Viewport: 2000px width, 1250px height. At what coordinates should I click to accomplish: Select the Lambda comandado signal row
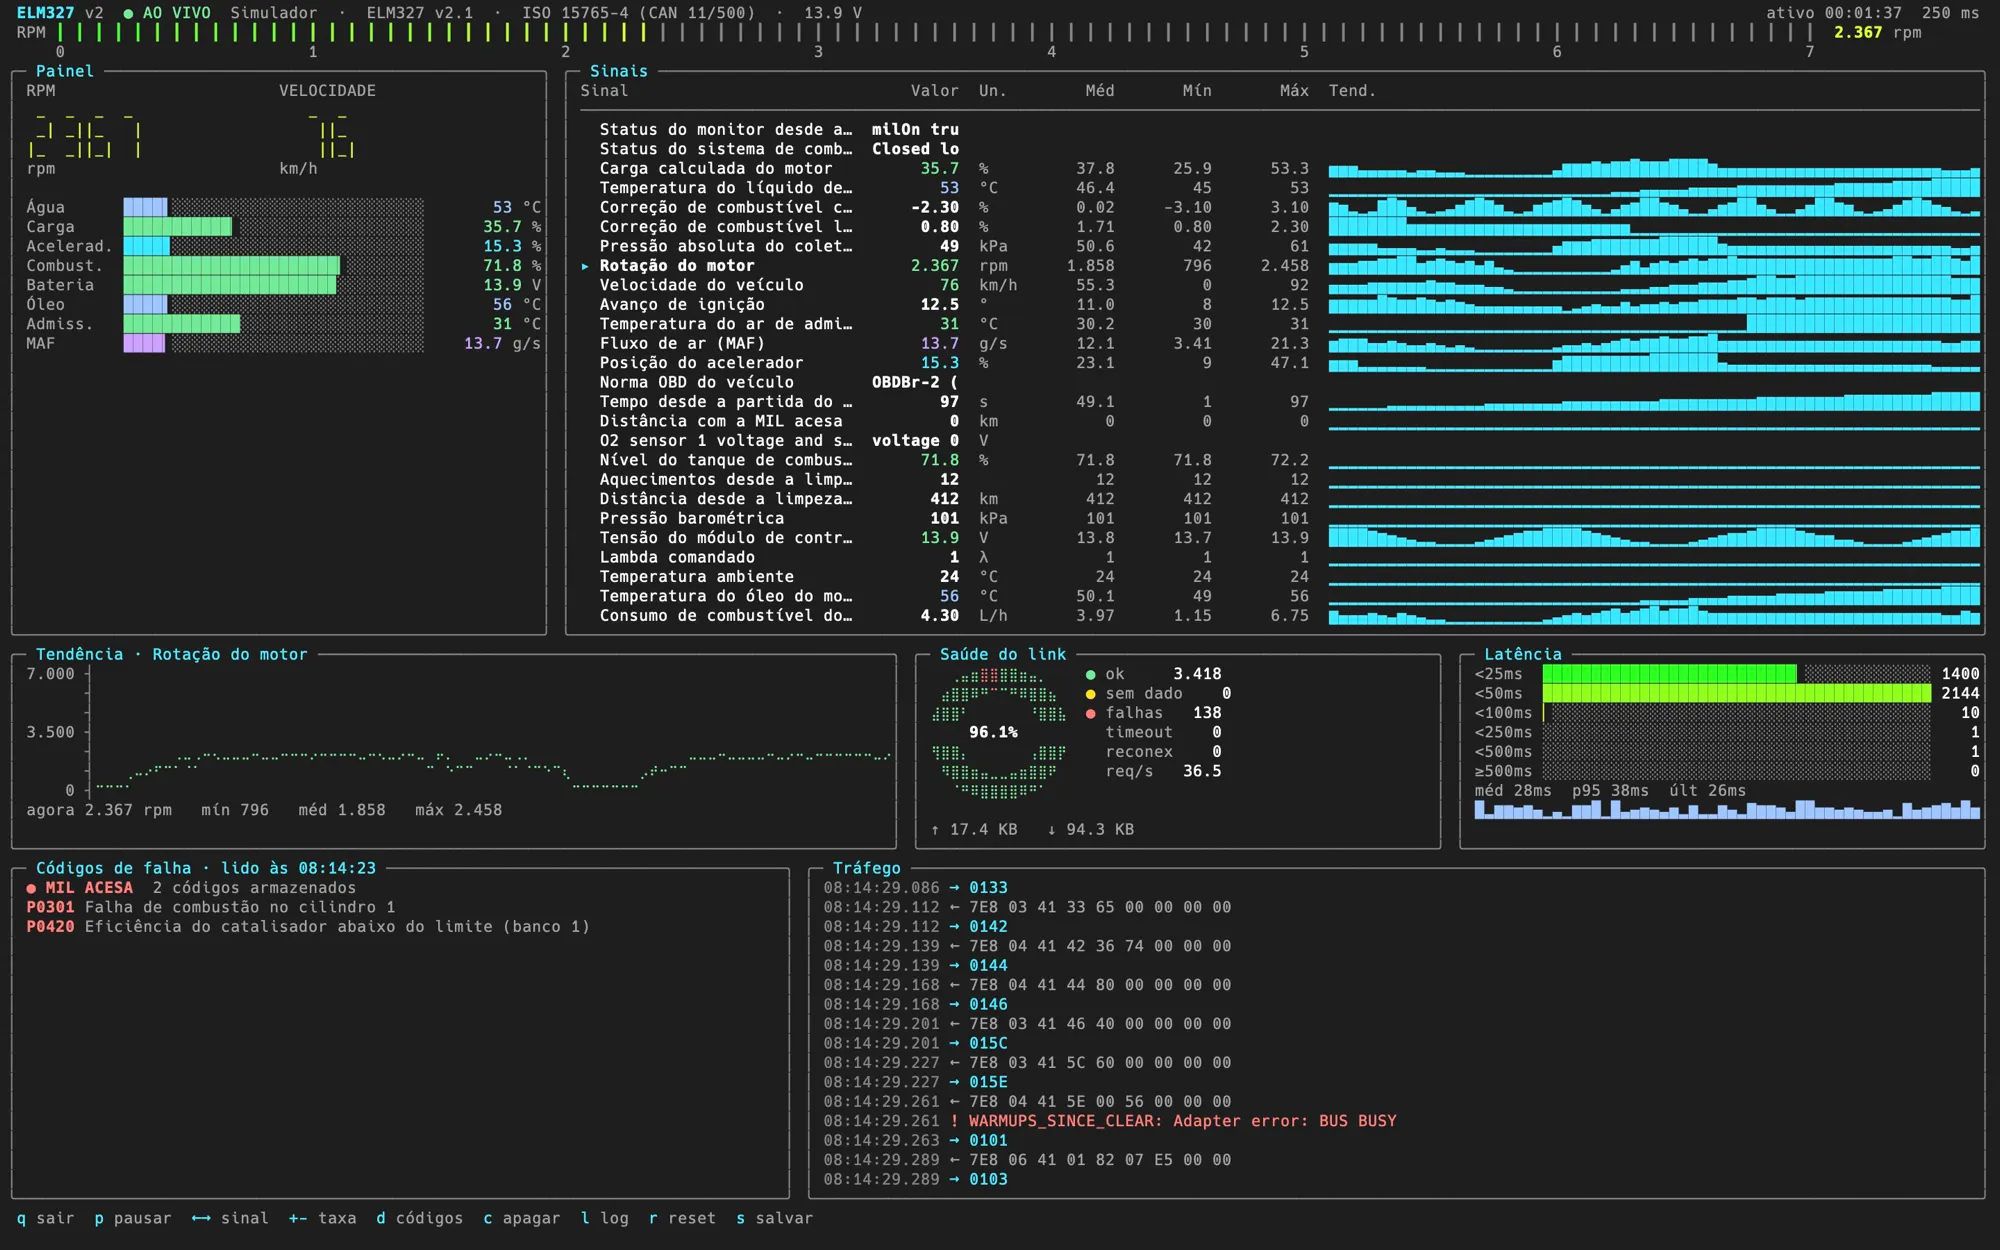point(1280,558)
